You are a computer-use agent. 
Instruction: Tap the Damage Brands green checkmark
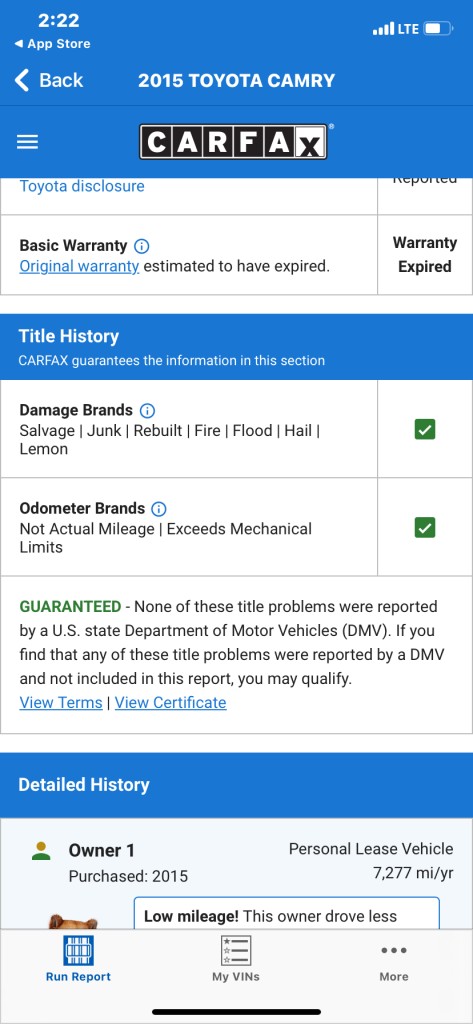[x=425, y=429]
